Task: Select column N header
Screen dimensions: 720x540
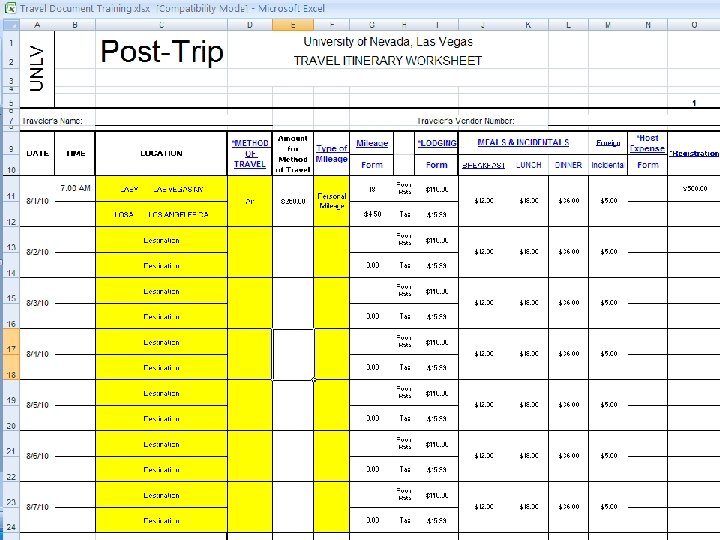Action: (x=647, y=25)
